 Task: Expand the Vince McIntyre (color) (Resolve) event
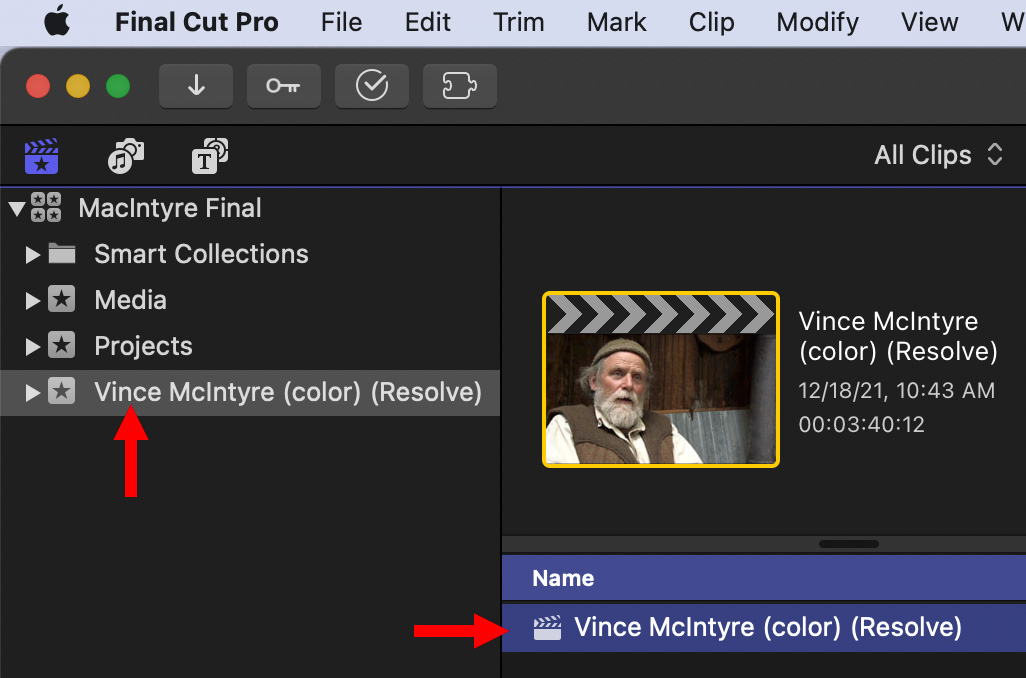pos(33,393)
